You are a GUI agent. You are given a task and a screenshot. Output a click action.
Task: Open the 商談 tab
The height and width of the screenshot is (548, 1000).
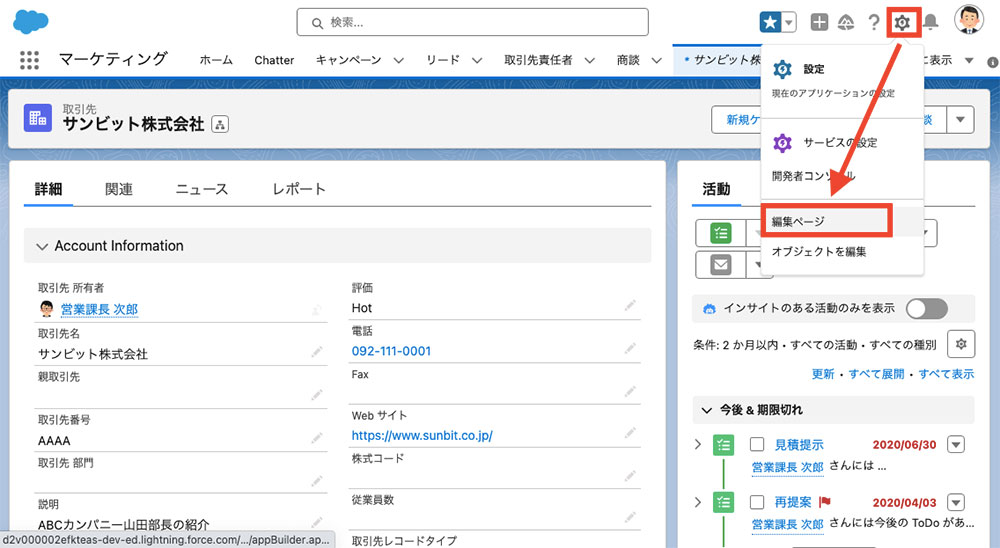(628, 60)
